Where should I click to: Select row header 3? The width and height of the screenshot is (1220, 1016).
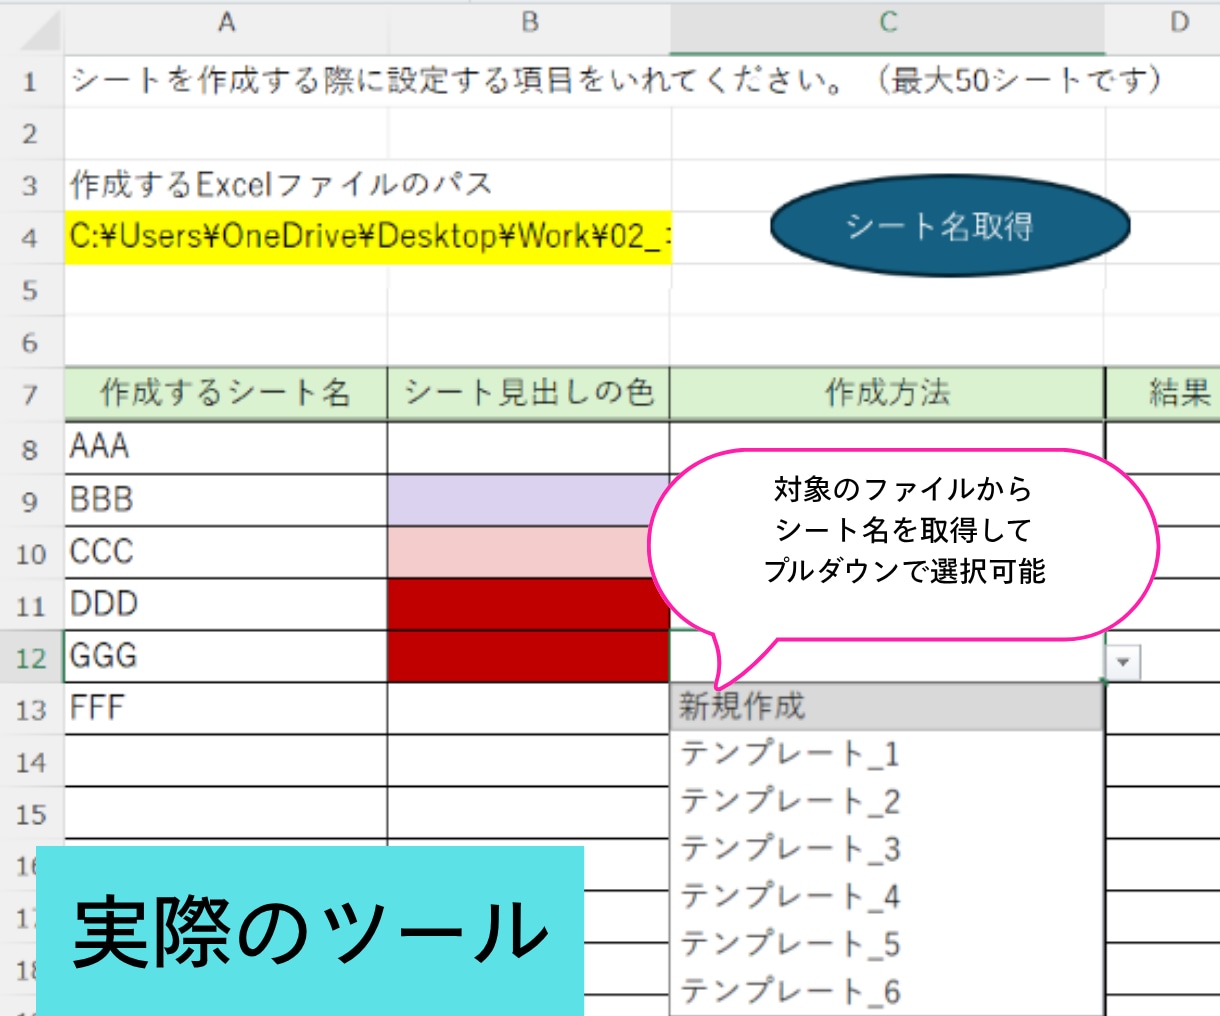click(31, 185)
